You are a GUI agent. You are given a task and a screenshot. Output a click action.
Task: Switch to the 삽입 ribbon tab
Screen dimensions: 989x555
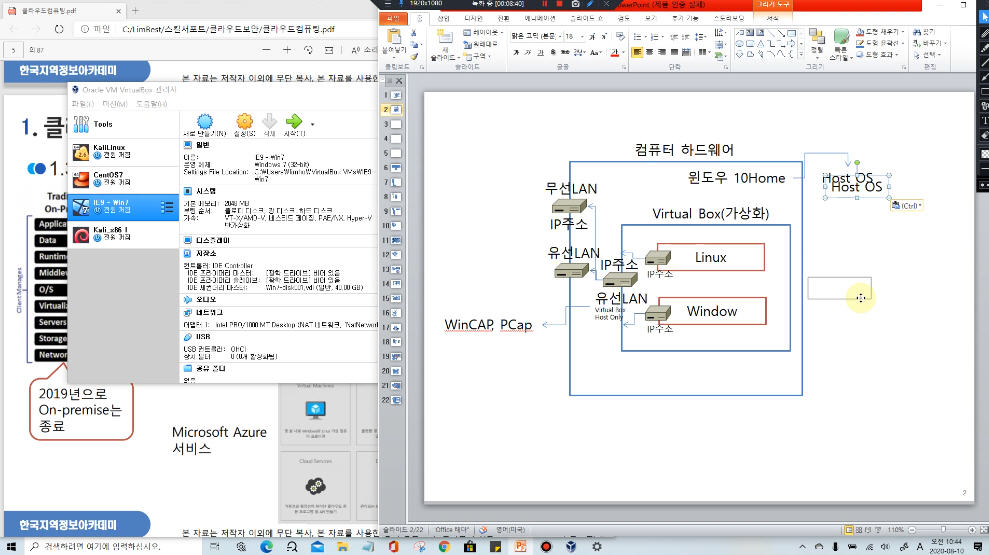(x=443, y=19)
